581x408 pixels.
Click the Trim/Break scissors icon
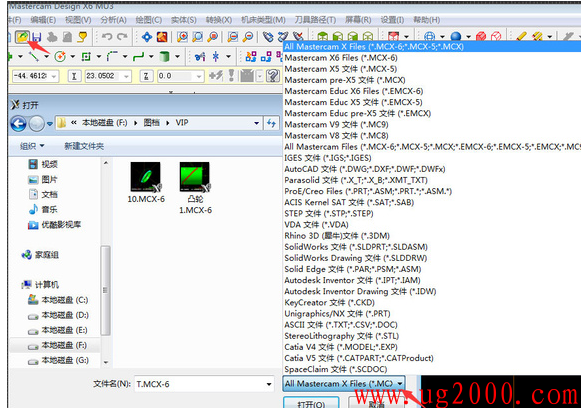tap(200, 56)
